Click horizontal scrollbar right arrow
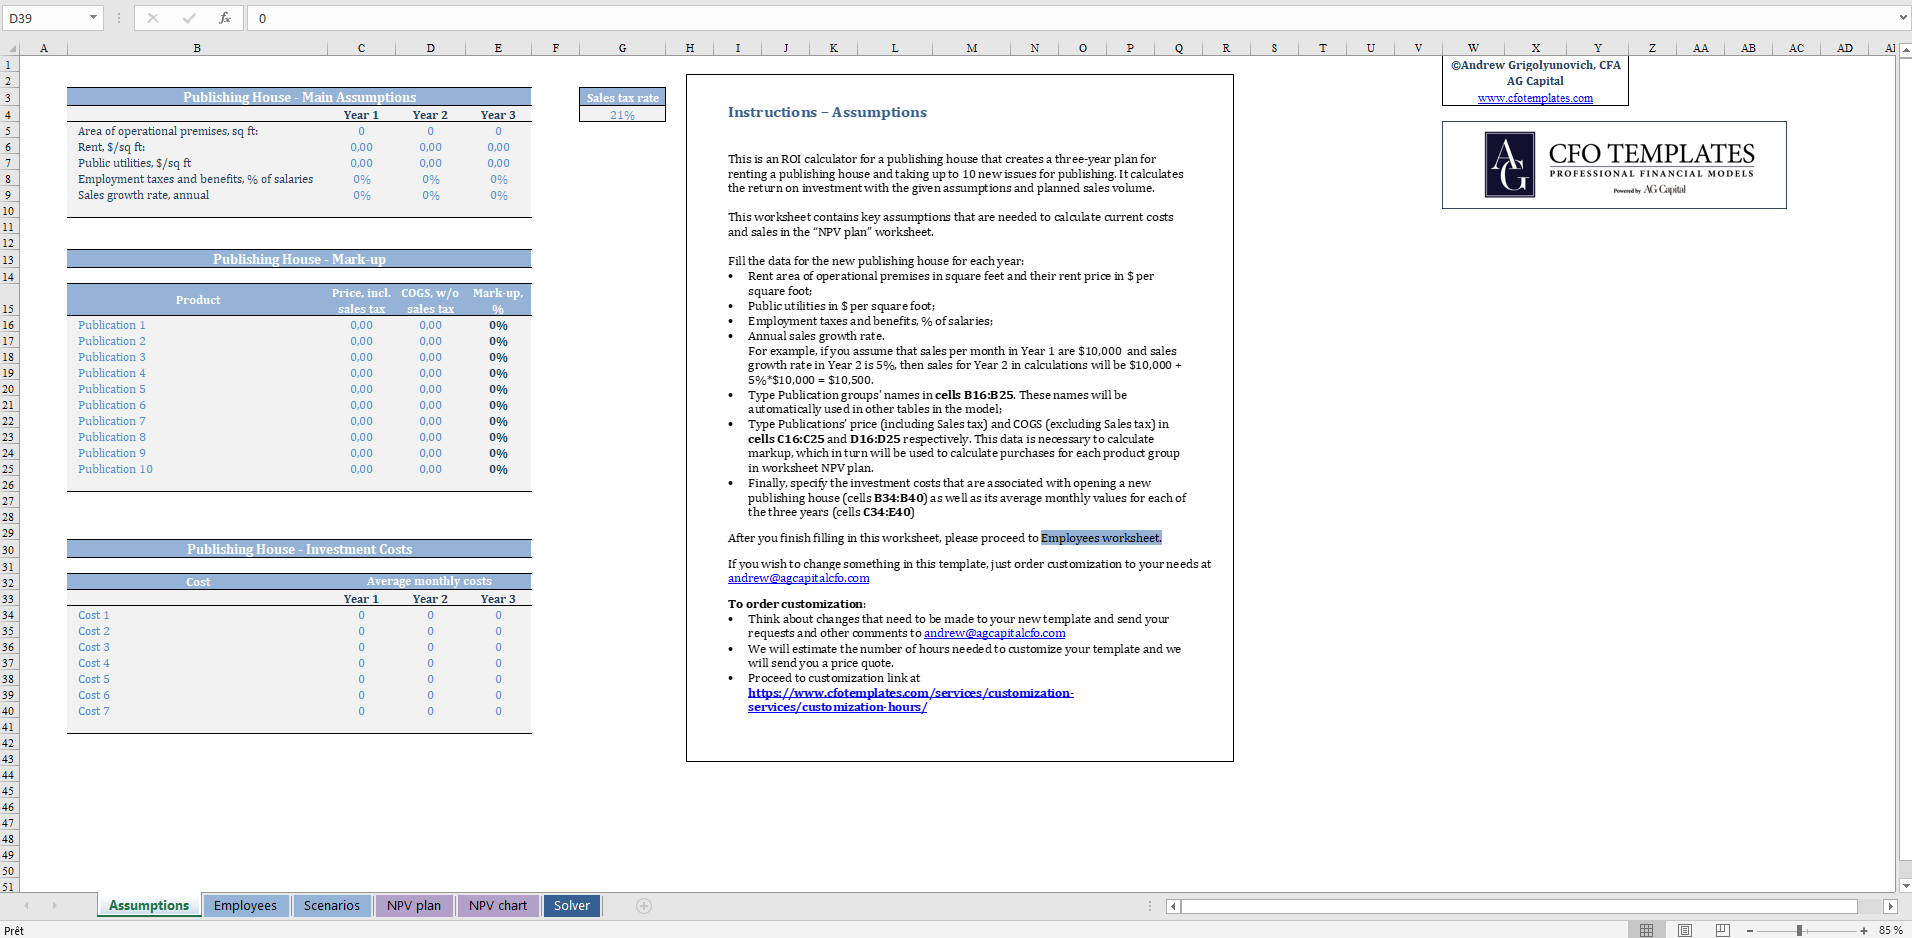The height and width of the screenshot is (938, 1912). [x=1890, y=906]
